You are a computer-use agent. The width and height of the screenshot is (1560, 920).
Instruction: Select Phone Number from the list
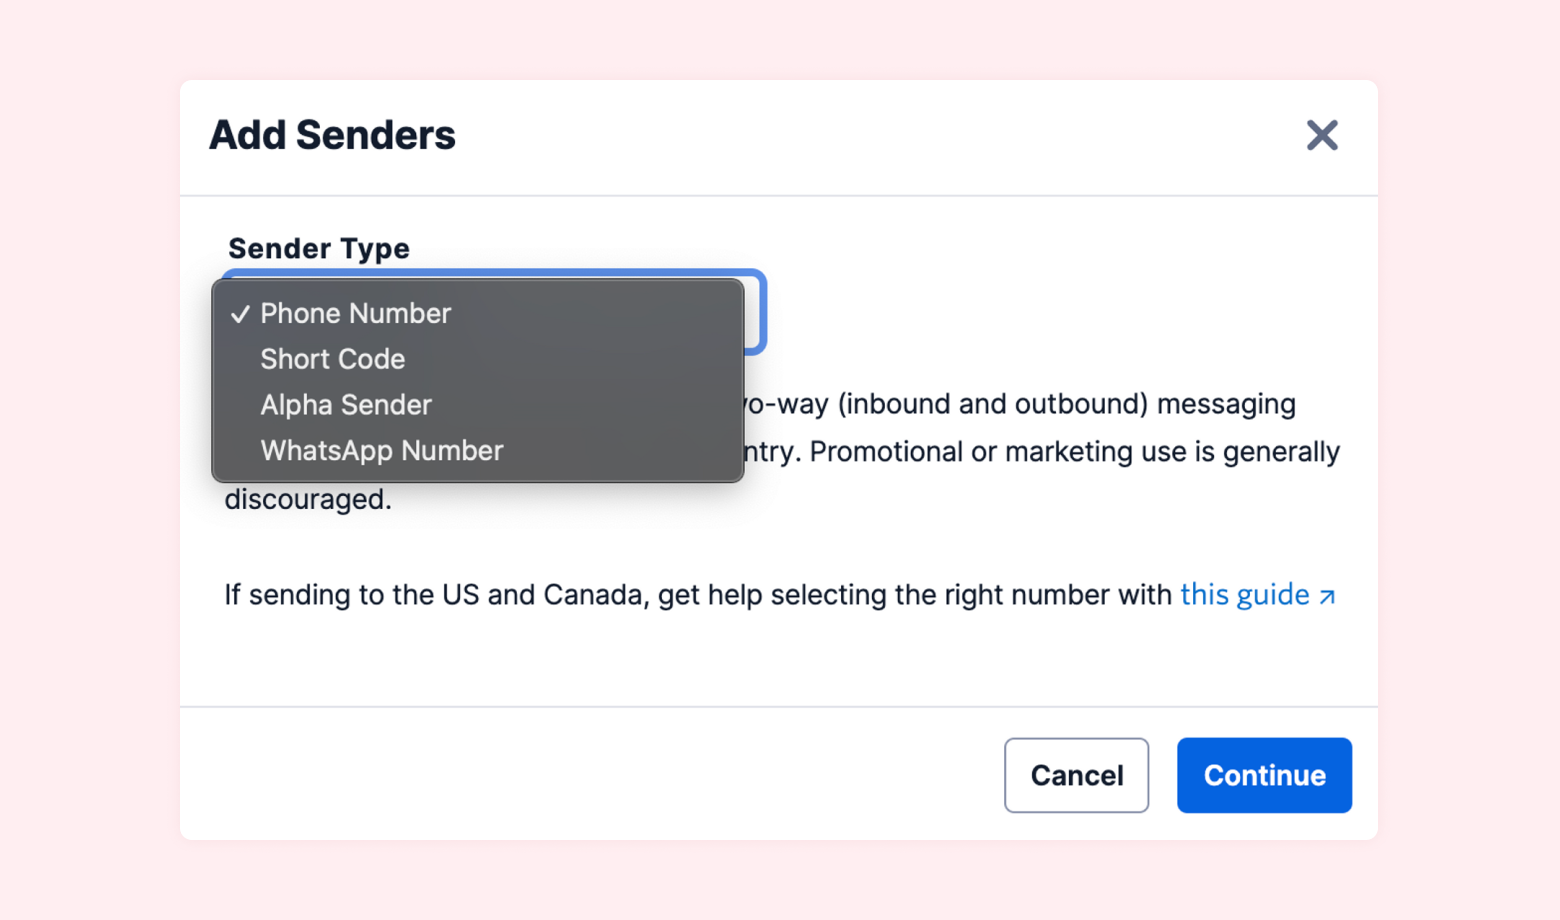pyautogui.click(x=355, y=314)
